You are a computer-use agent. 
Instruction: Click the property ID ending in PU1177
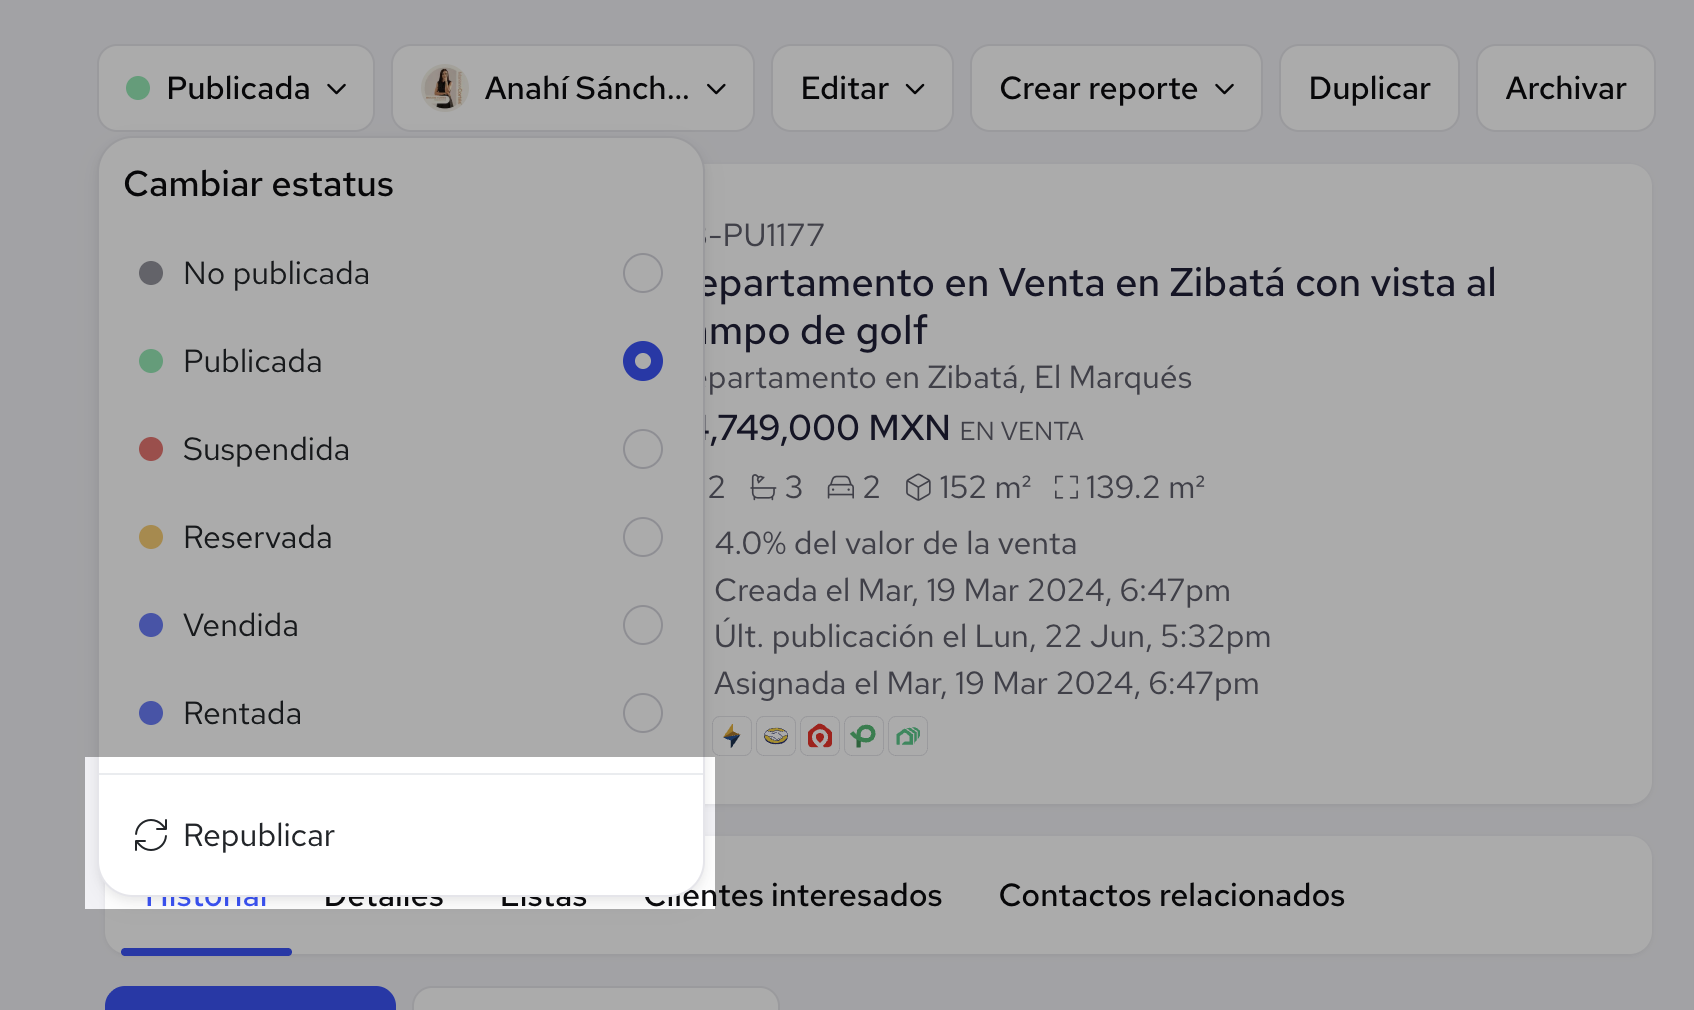tap(764, 235)
